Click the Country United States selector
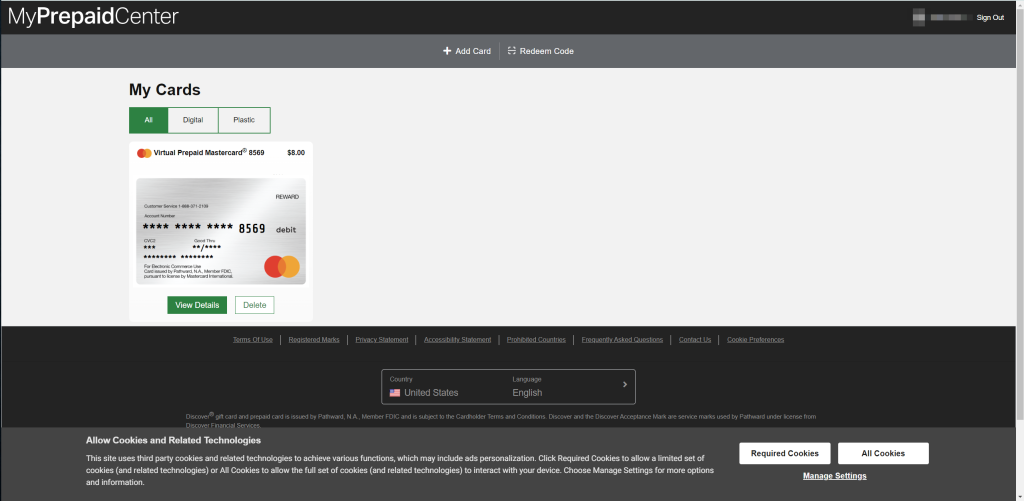The image size is (1024, 501). tap(424, 387)
